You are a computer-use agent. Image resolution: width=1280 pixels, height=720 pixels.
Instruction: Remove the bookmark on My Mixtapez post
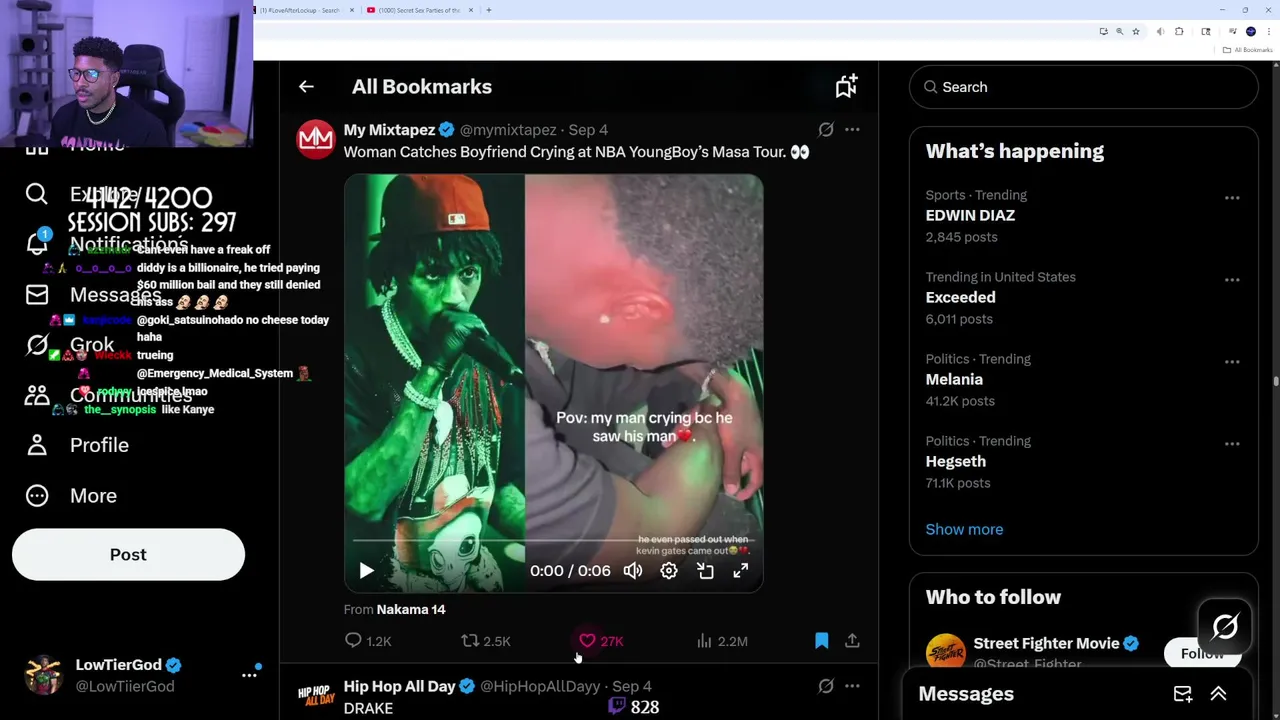(x=822, y=640)
